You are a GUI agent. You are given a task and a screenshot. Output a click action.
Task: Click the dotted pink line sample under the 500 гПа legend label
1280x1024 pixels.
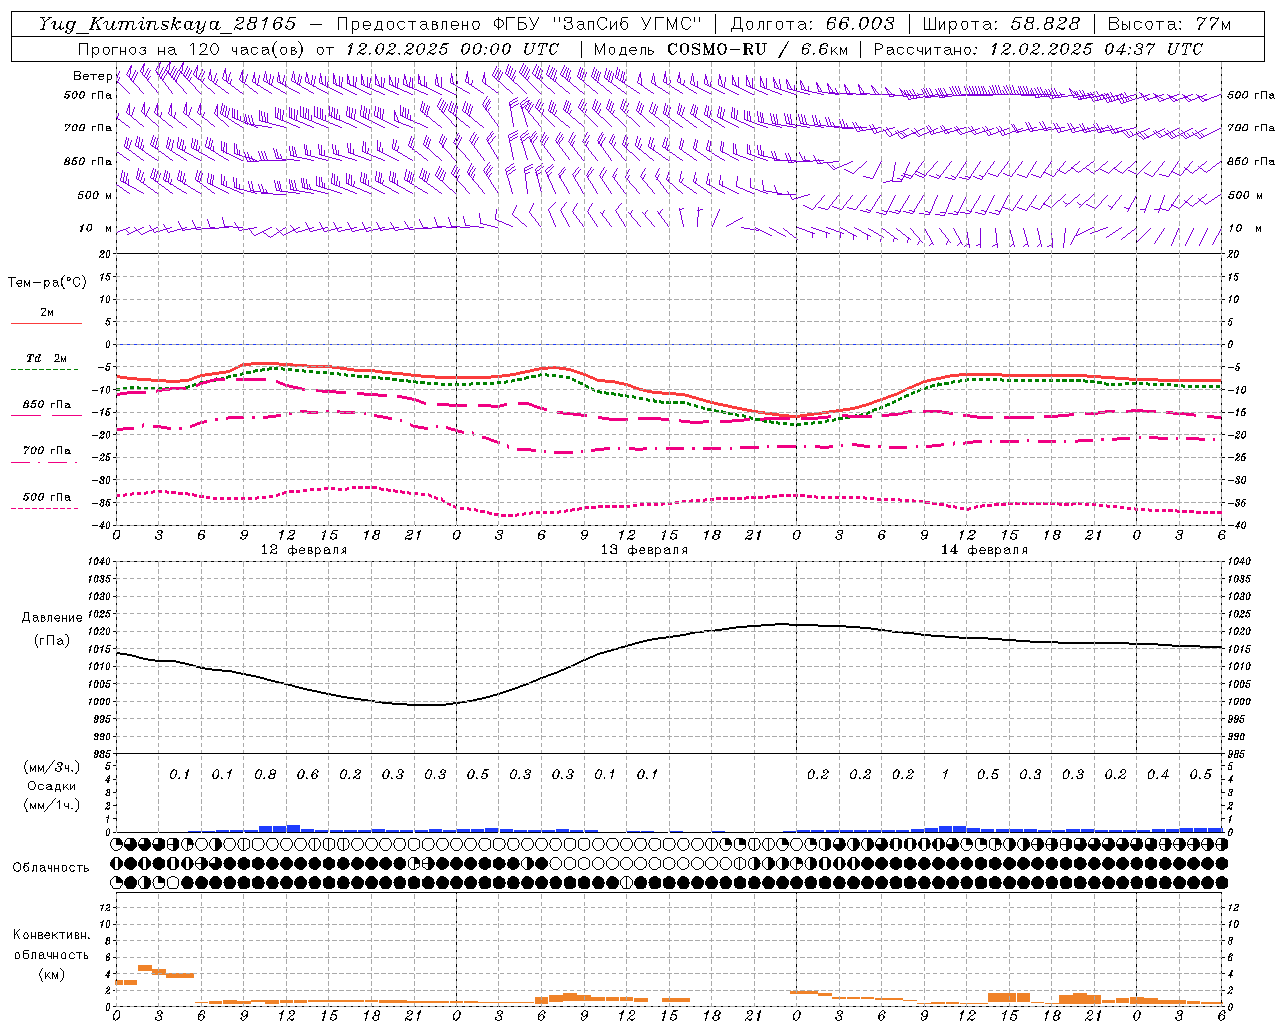point(45,508)
